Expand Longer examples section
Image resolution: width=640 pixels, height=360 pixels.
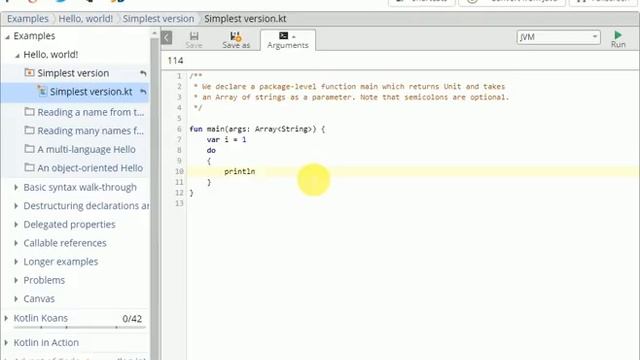(x=16, y=262)
